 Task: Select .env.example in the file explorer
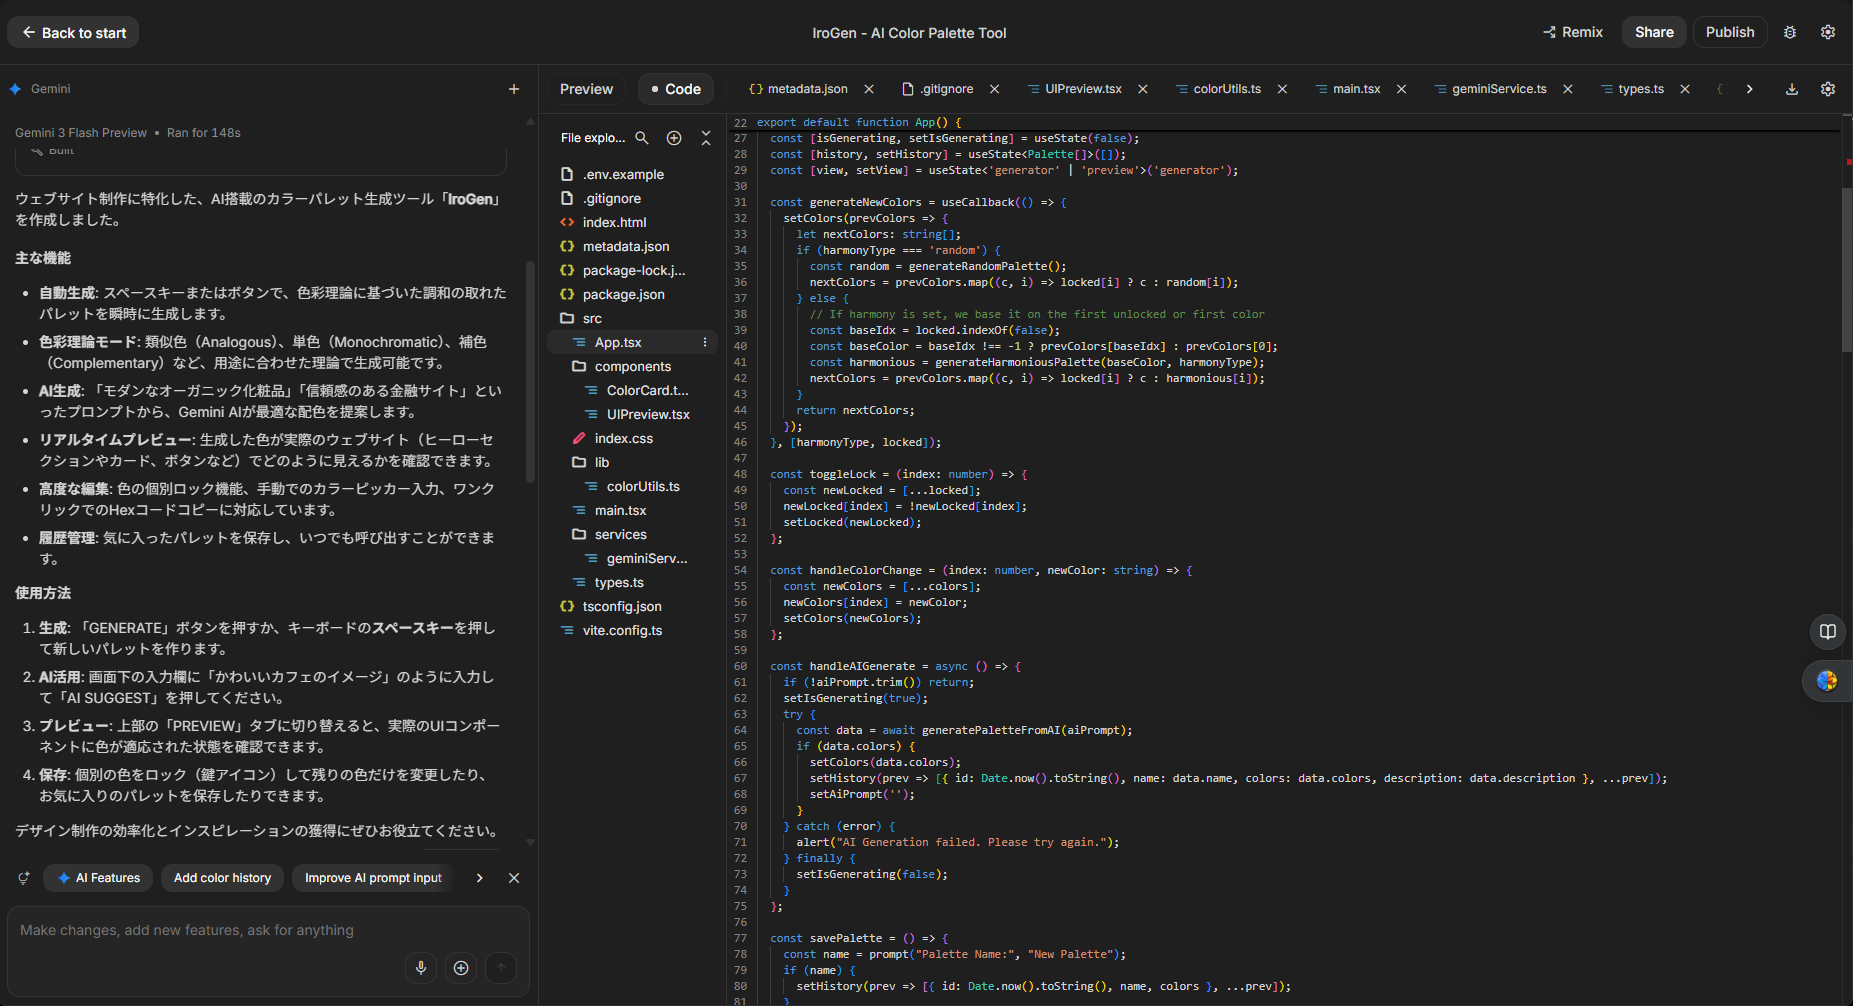(633, 174)
